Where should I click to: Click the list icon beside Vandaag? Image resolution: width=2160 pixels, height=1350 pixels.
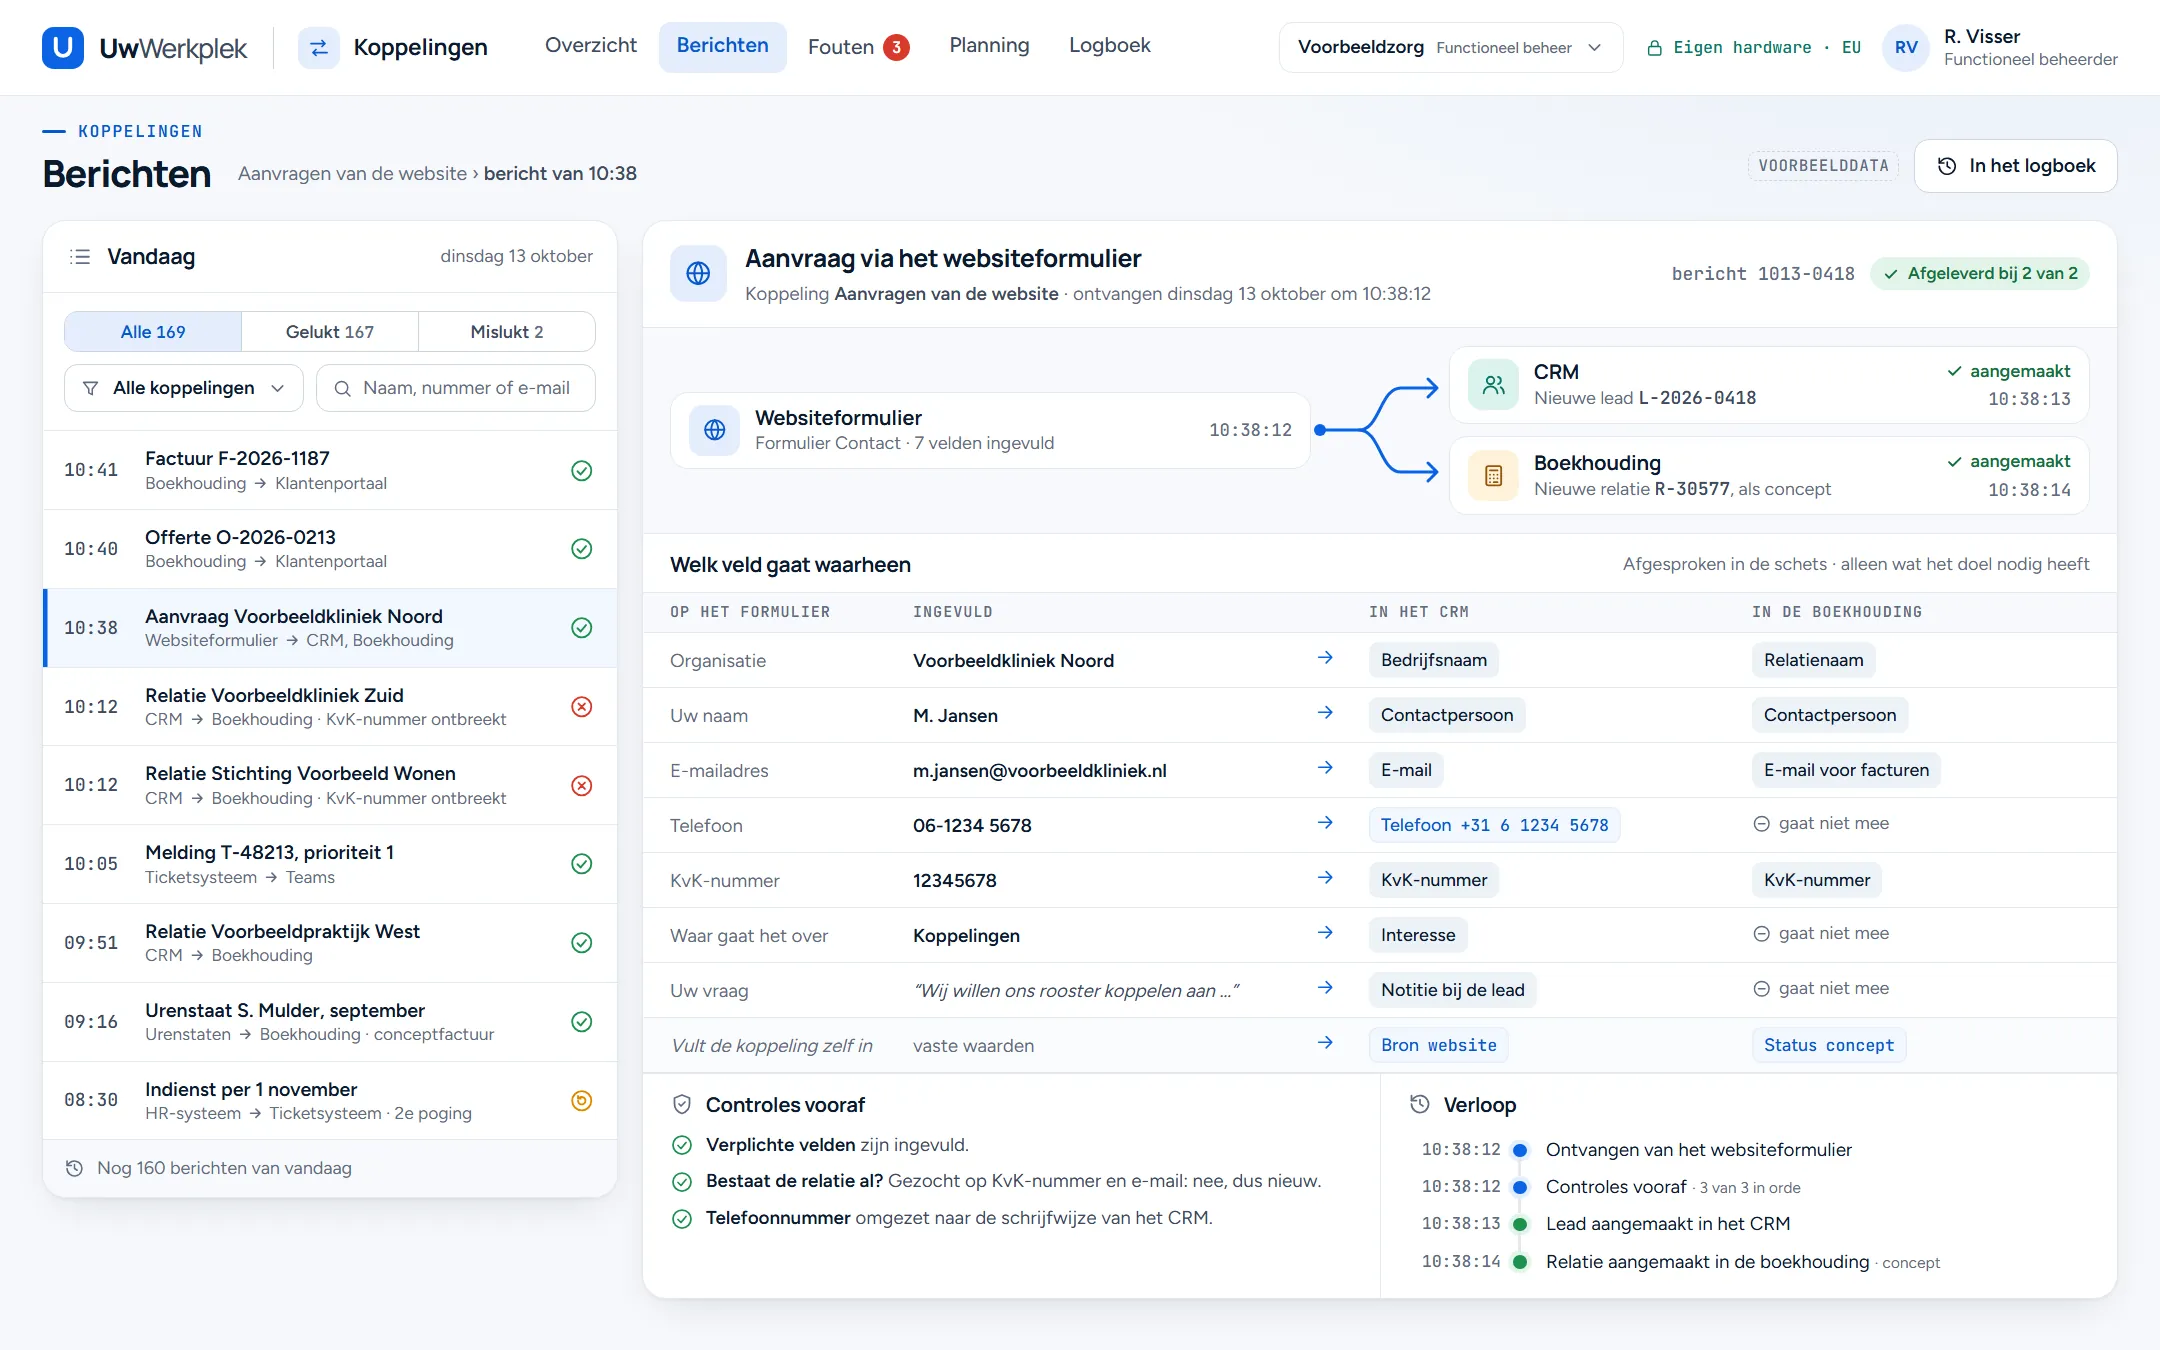[80, 257]
